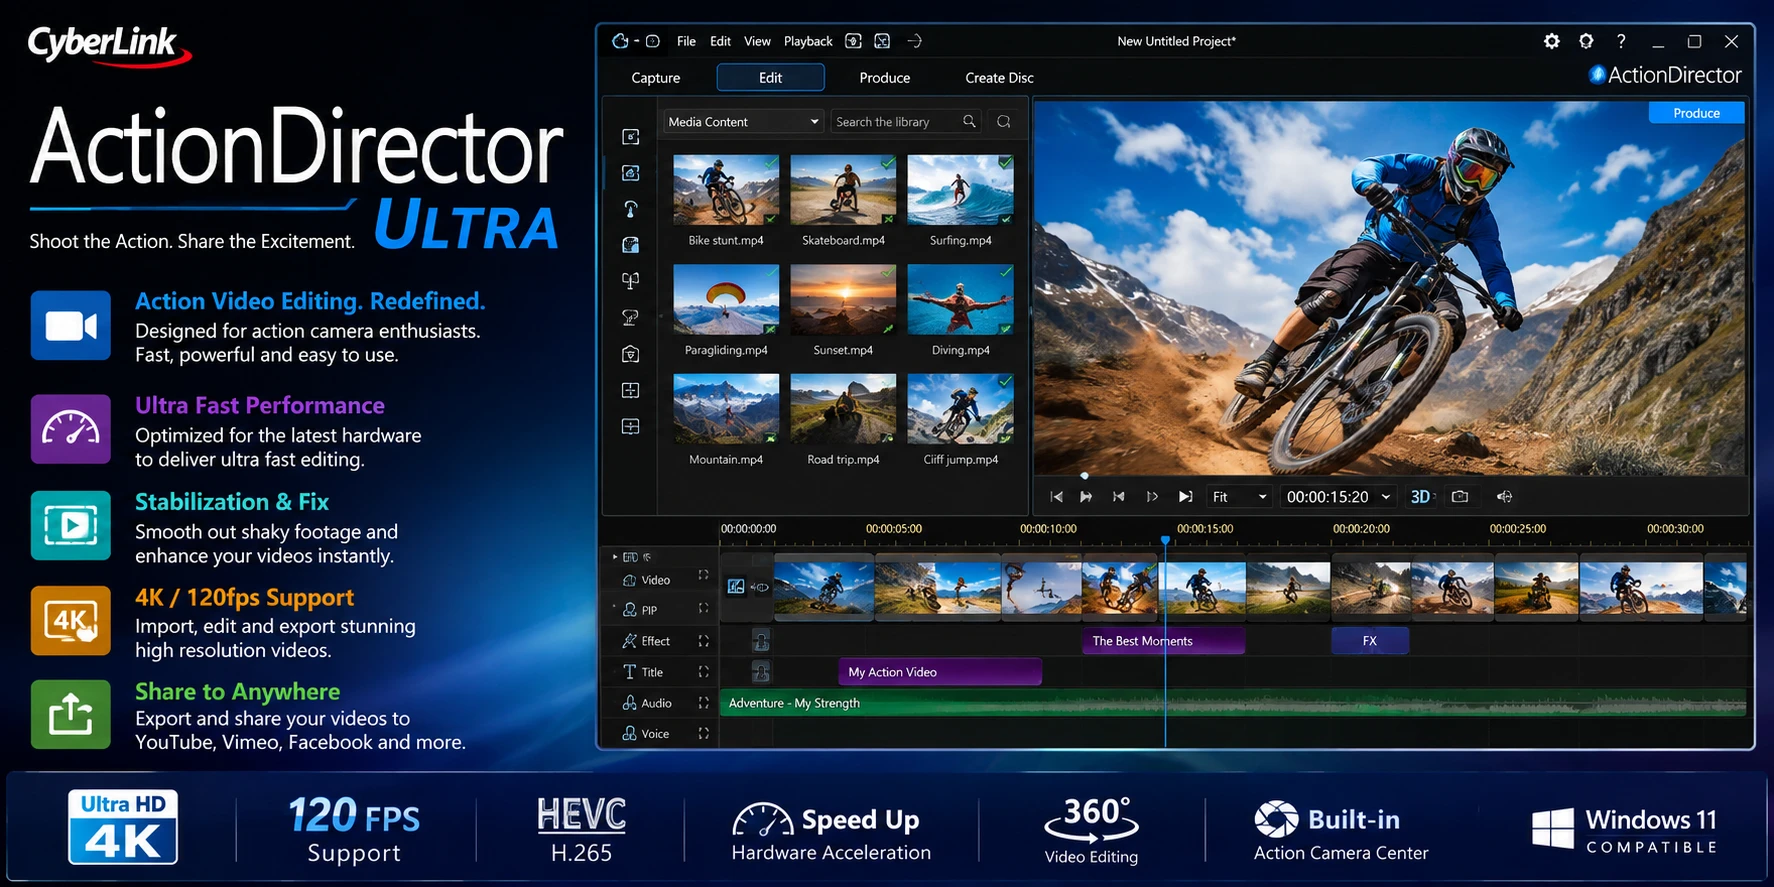
Task: Click the second square icon right of Playback menu
Action: 882,41
